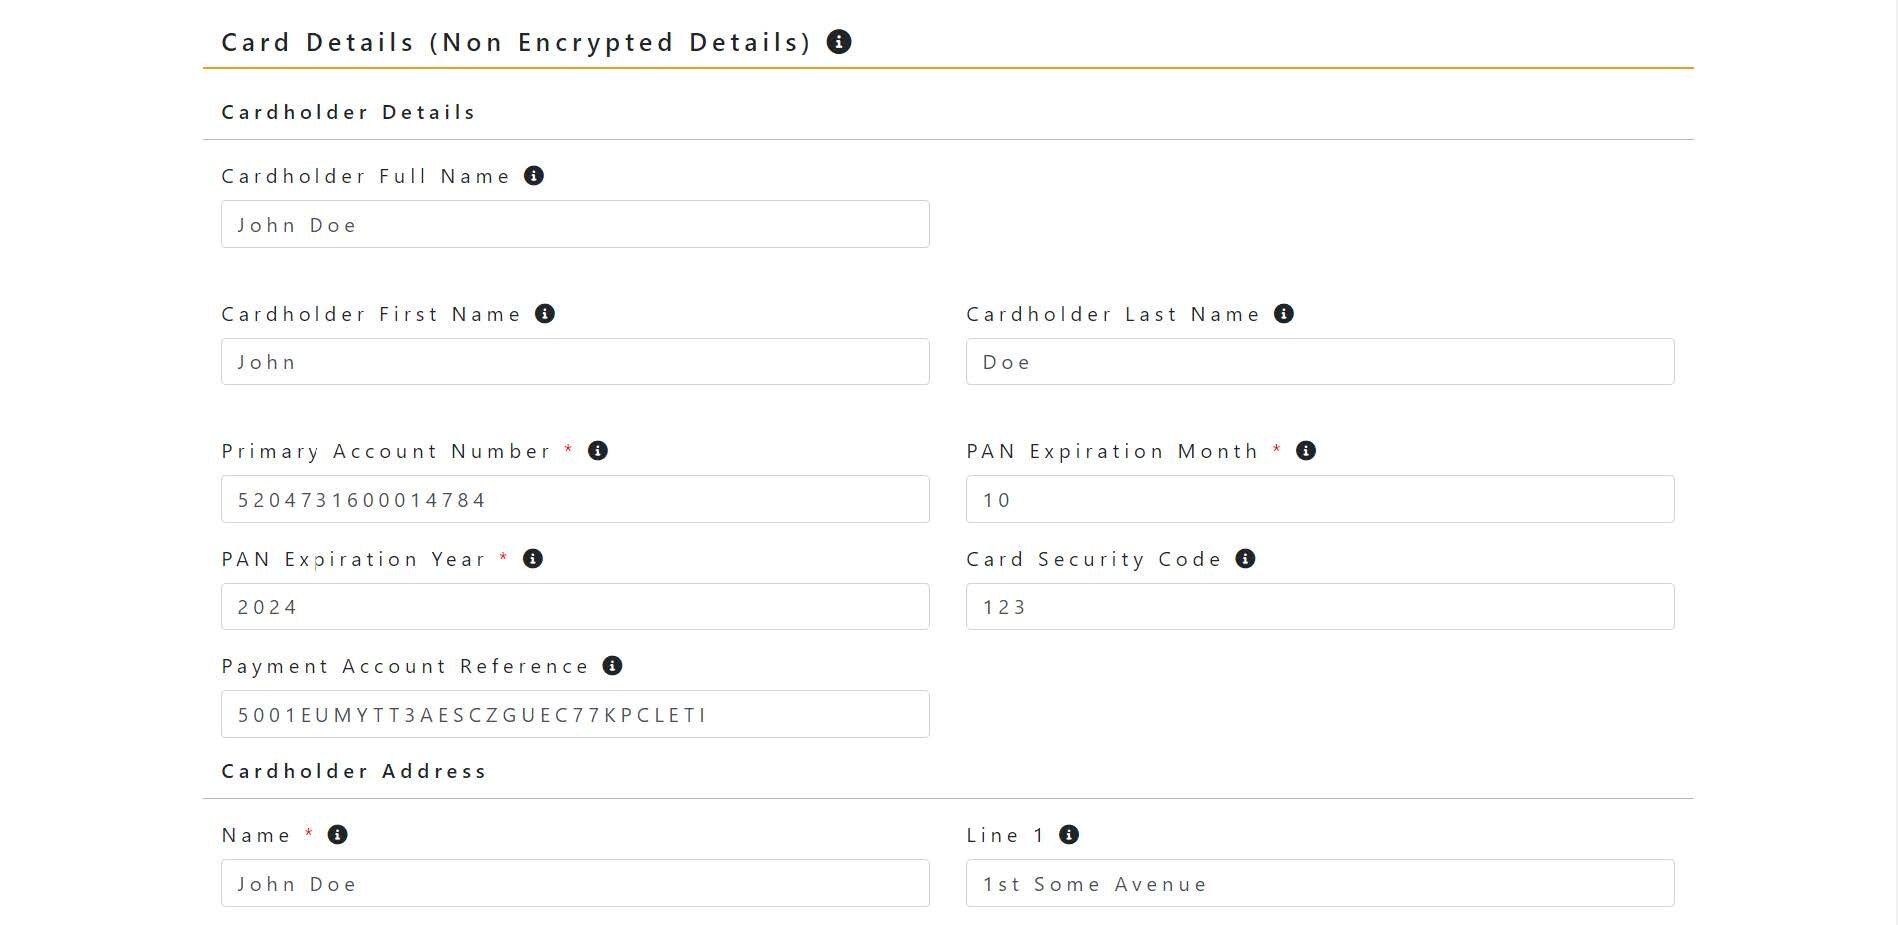Open the Cardholder Full Name info tooltip

tap(534, 175)
